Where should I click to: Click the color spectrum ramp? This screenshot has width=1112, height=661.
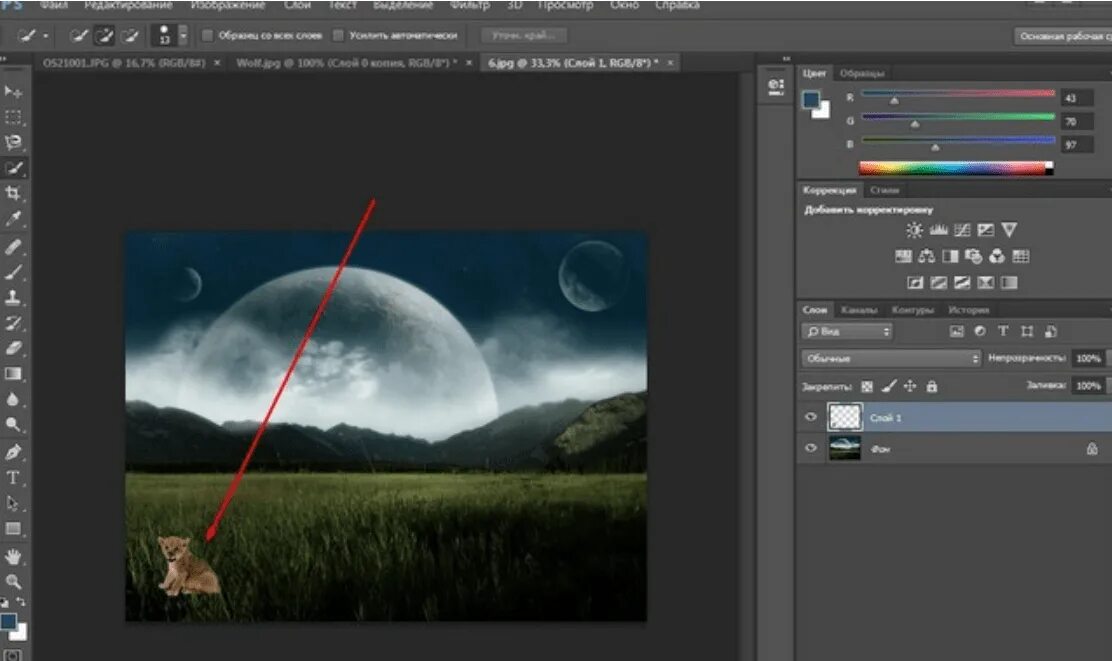pos(955,168)
